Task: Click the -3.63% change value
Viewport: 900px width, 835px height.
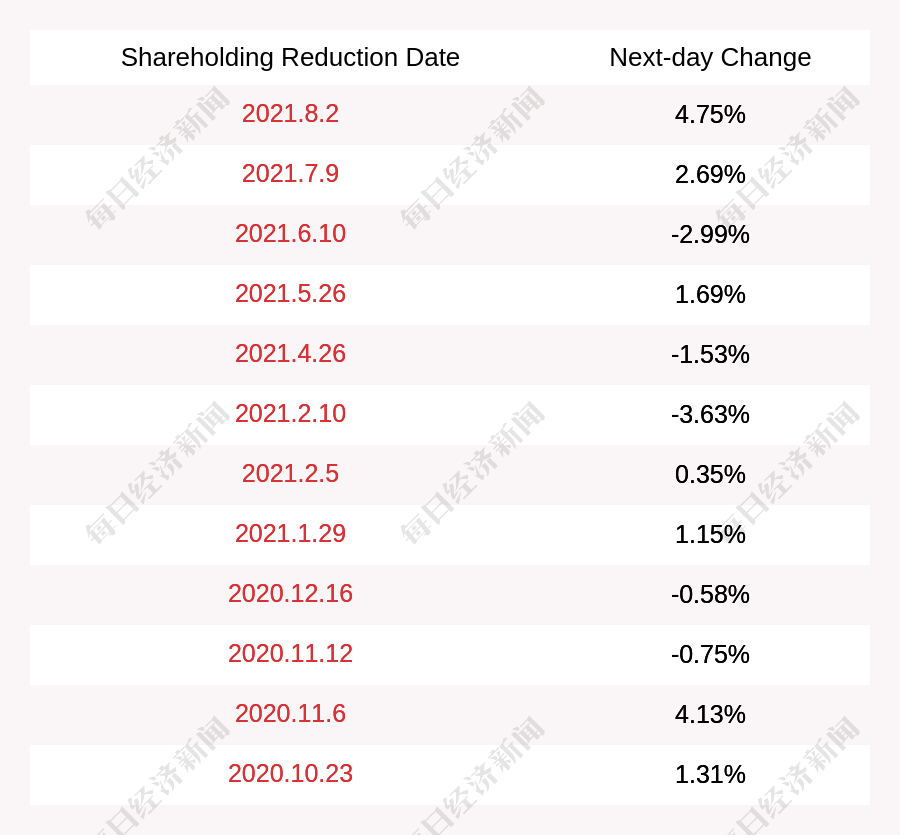Action: [x=710, y=415]
